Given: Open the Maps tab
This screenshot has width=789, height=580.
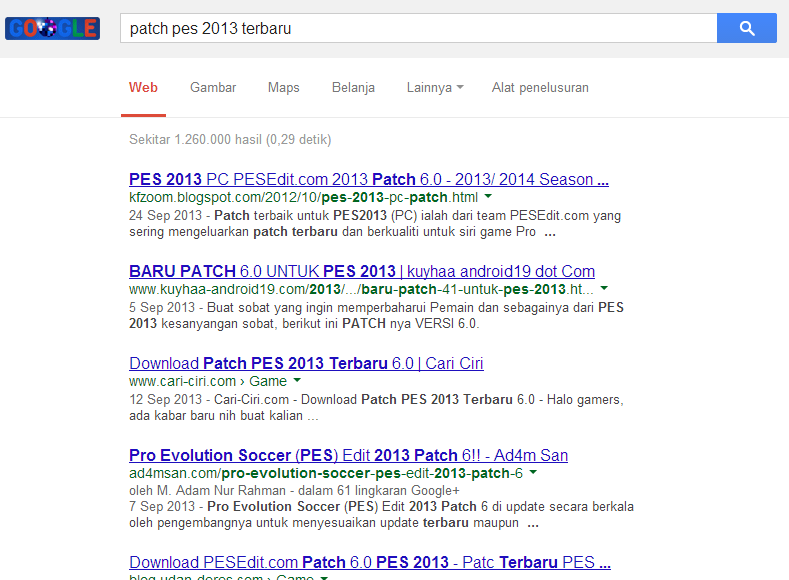Looking at the screenshot, I should pyautogui.click(x=283, y=87).
